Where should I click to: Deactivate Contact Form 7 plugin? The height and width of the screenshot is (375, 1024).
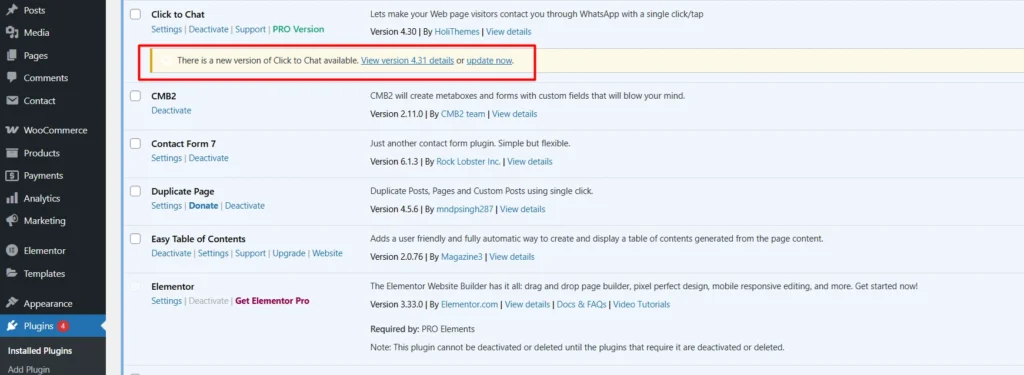208,158
